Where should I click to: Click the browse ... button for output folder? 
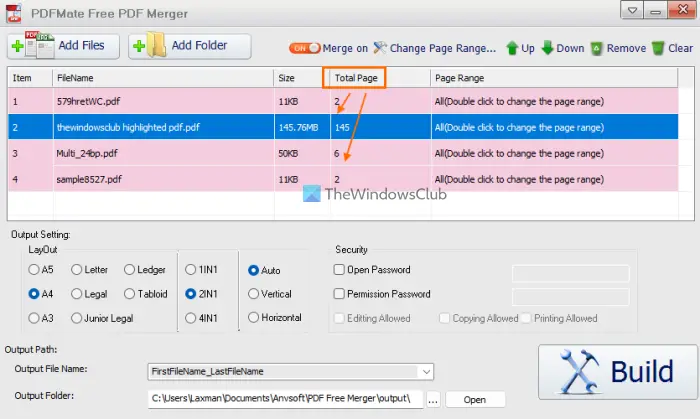click(x=433, y=400)
